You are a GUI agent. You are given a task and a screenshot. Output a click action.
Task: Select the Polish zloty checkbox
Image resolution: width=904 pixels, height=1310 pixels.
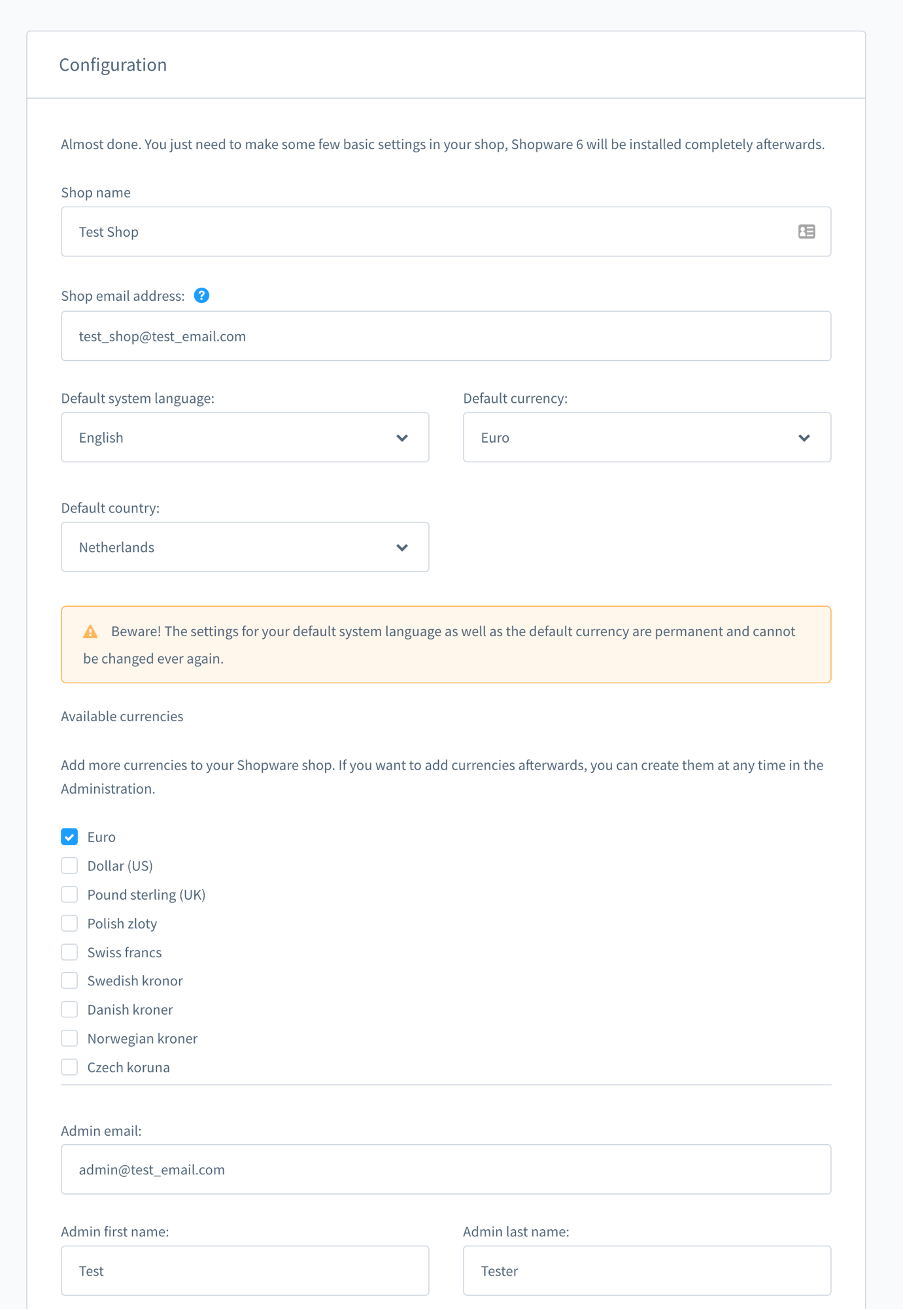69,923
